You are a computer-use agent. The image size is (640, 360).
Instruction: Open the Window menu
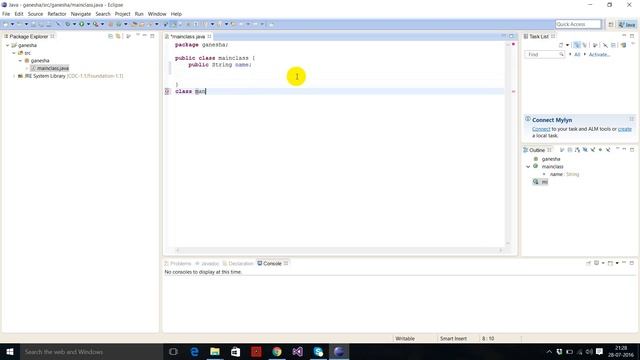click(x=157, y=14)
